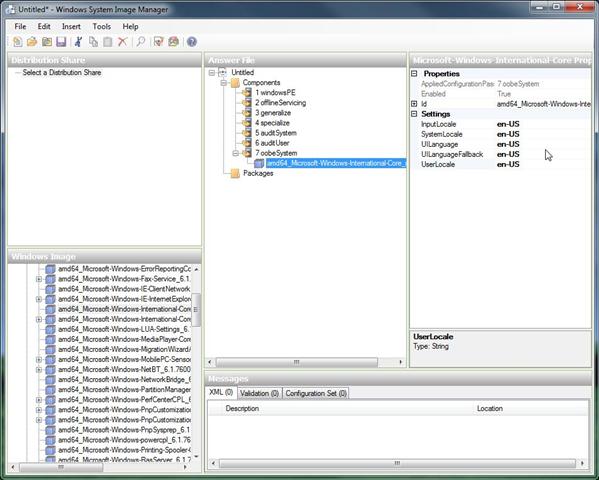Viewport: 599px width, 480px height.
Task: Open the Insert menu
Action: 71,26
